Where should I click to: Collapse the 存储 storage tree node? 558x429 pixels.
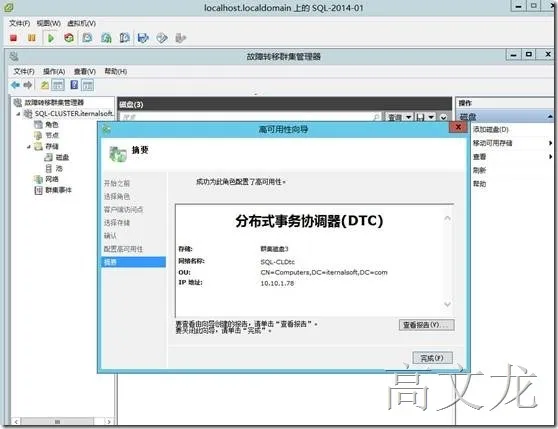[29, 147]
